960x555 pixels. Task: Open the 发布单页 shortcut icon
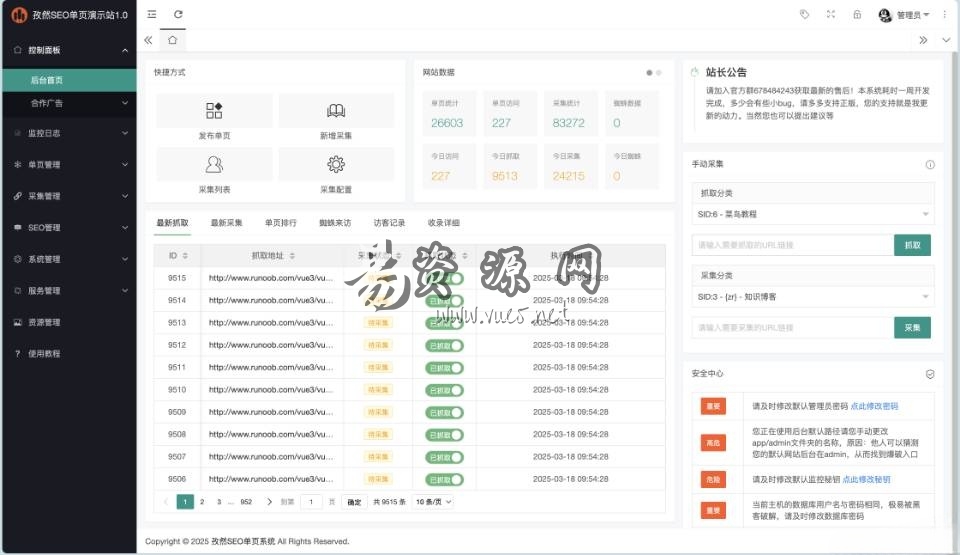pyautogui.click(x=214, y=111)
